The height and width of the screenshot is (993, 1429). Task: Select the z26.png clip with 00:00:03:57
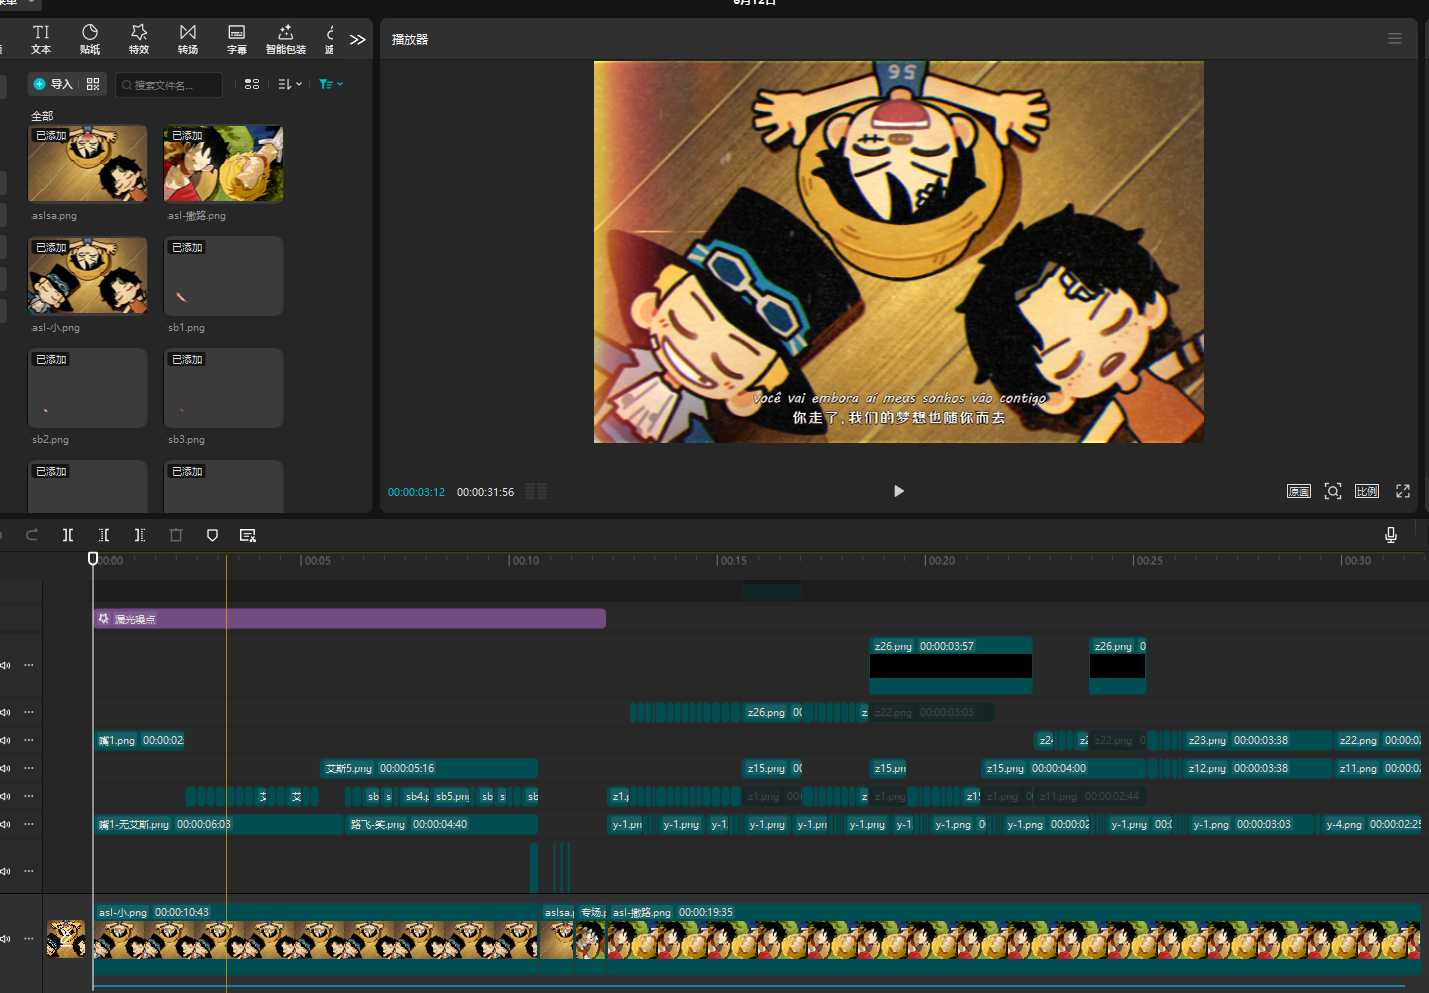pyautogui.click(x=950, y=665)
